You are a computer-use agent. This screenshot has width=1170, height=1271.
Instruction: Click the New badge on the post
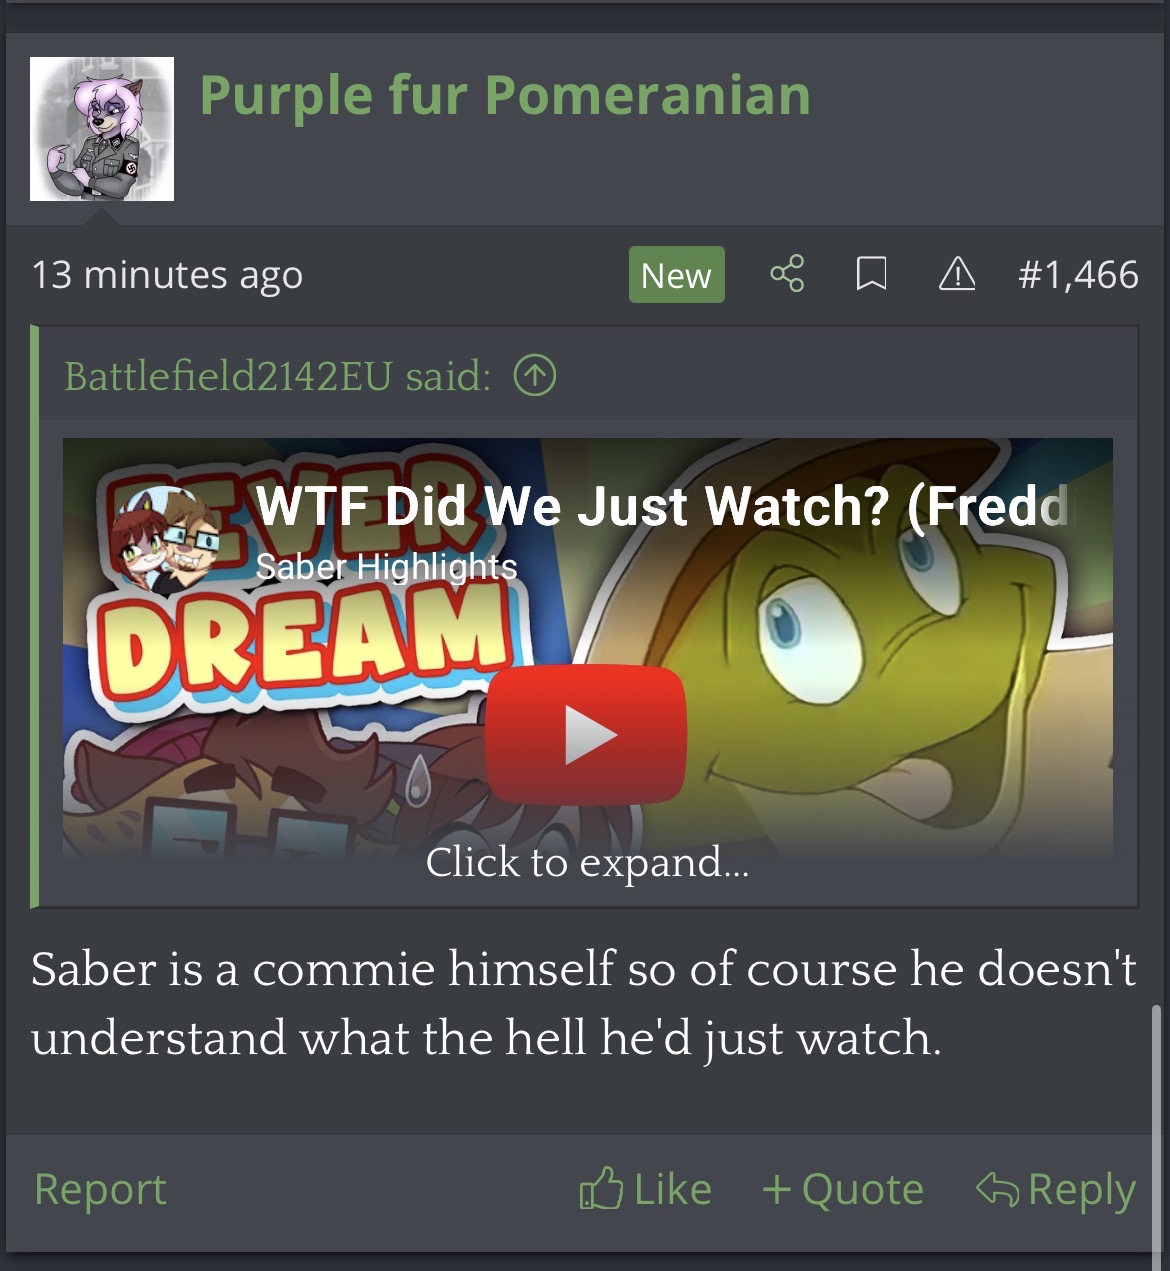pyautogui.click(x=676, y=274)
